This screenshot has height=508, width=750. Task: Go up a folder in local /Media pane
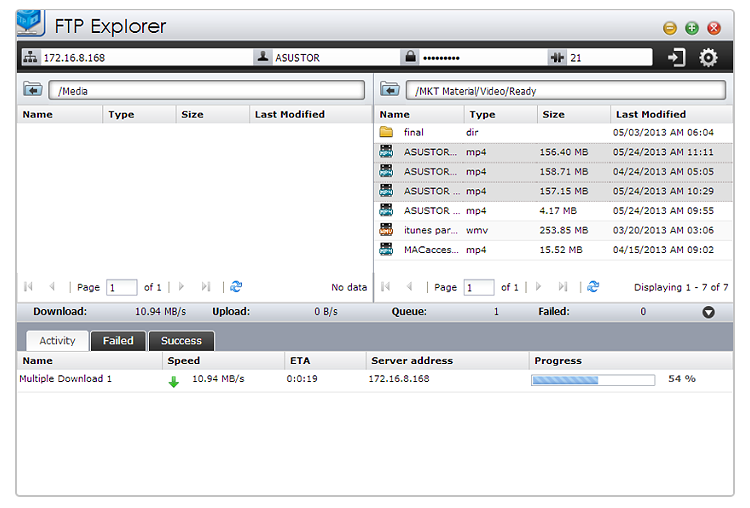coord(33,91)
